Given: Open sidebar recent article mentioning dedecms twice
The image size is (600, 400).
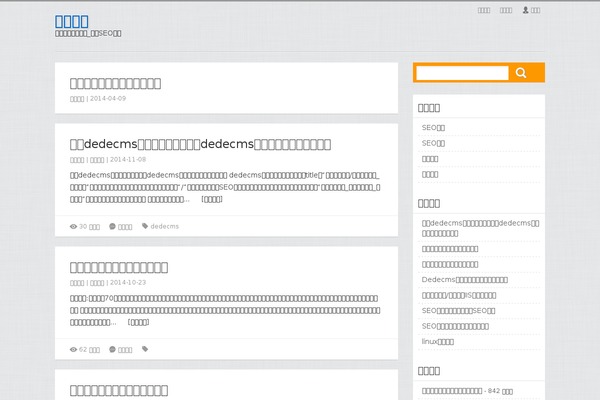Looking at the screenshot, I should (481, 228).
